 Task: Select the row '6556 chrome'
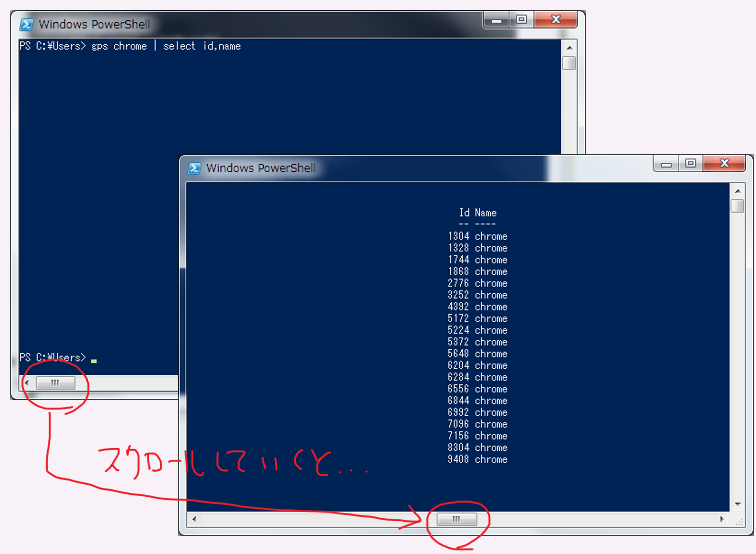click(478, 389)
